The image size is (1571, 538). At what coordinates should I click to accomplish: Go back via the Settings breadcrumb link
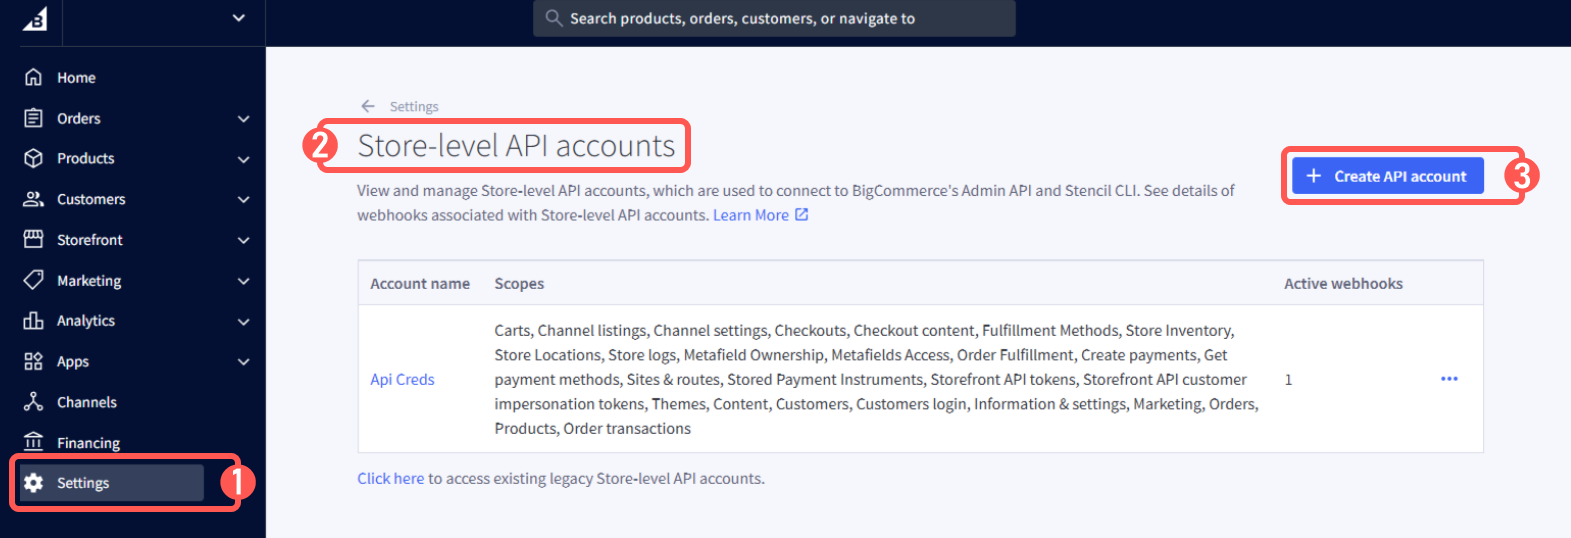point(414,106)
